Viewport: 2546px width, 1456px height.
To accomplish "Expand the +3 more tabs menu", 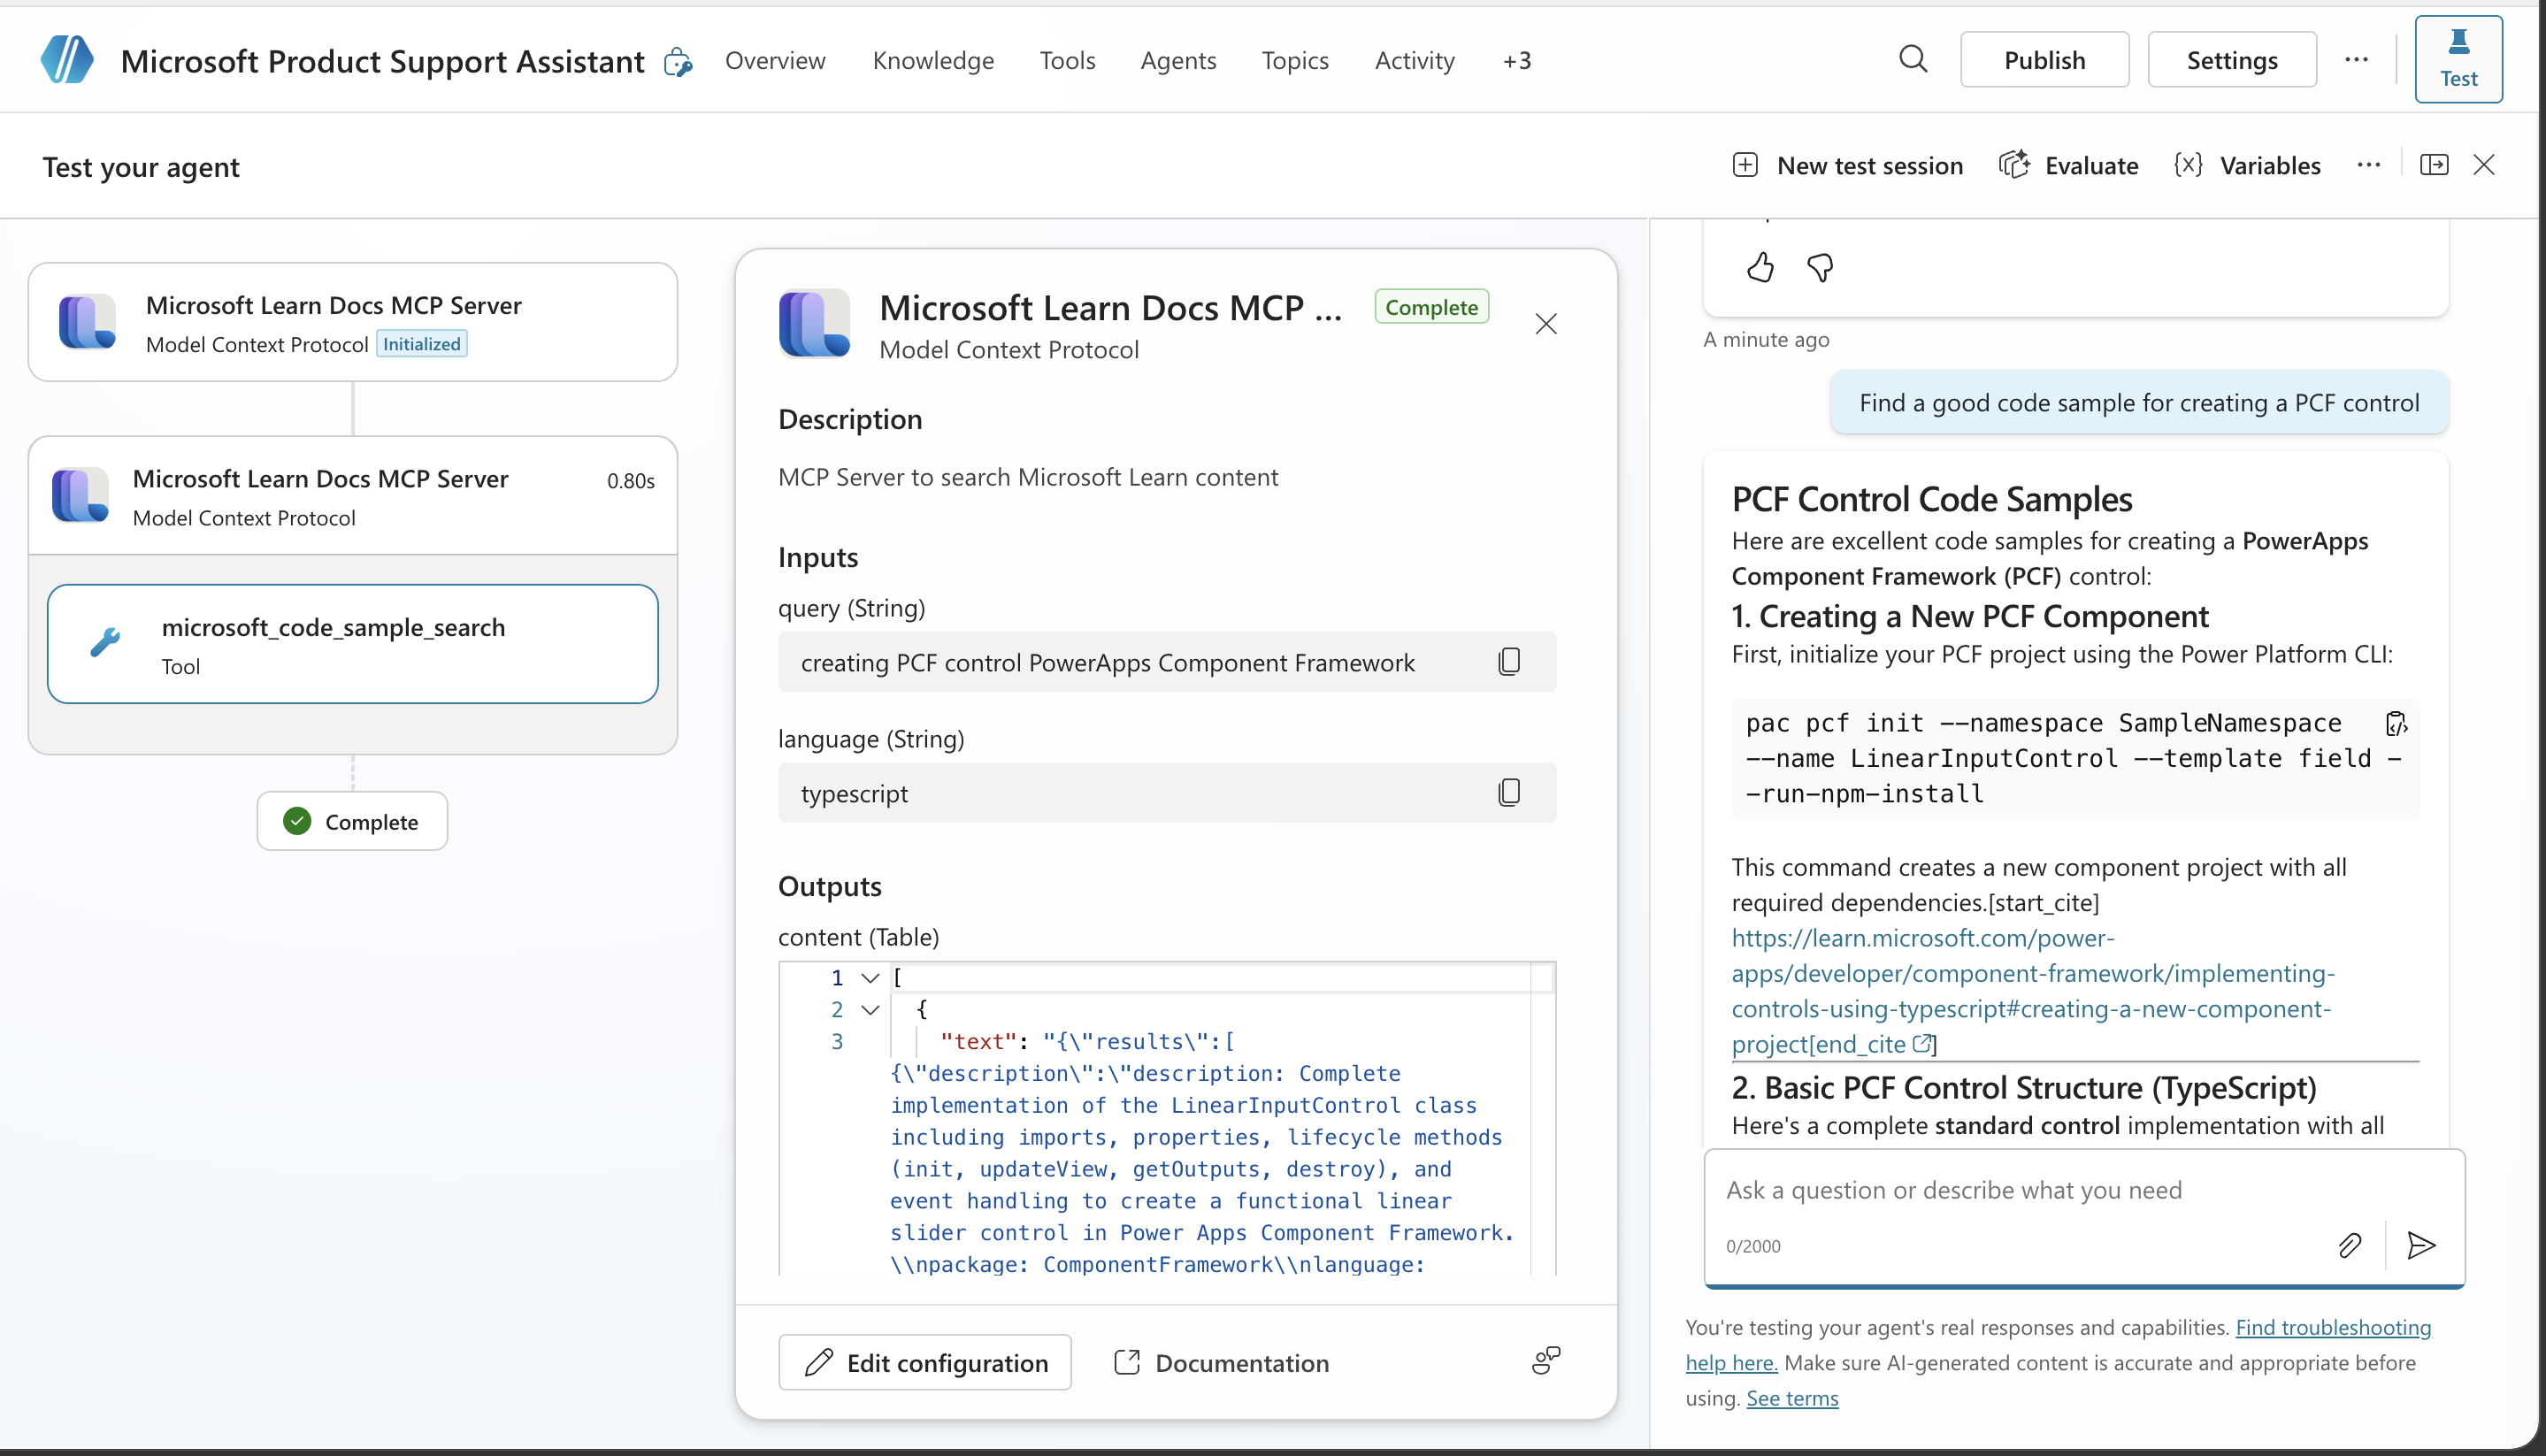I will pos(1516,60).
